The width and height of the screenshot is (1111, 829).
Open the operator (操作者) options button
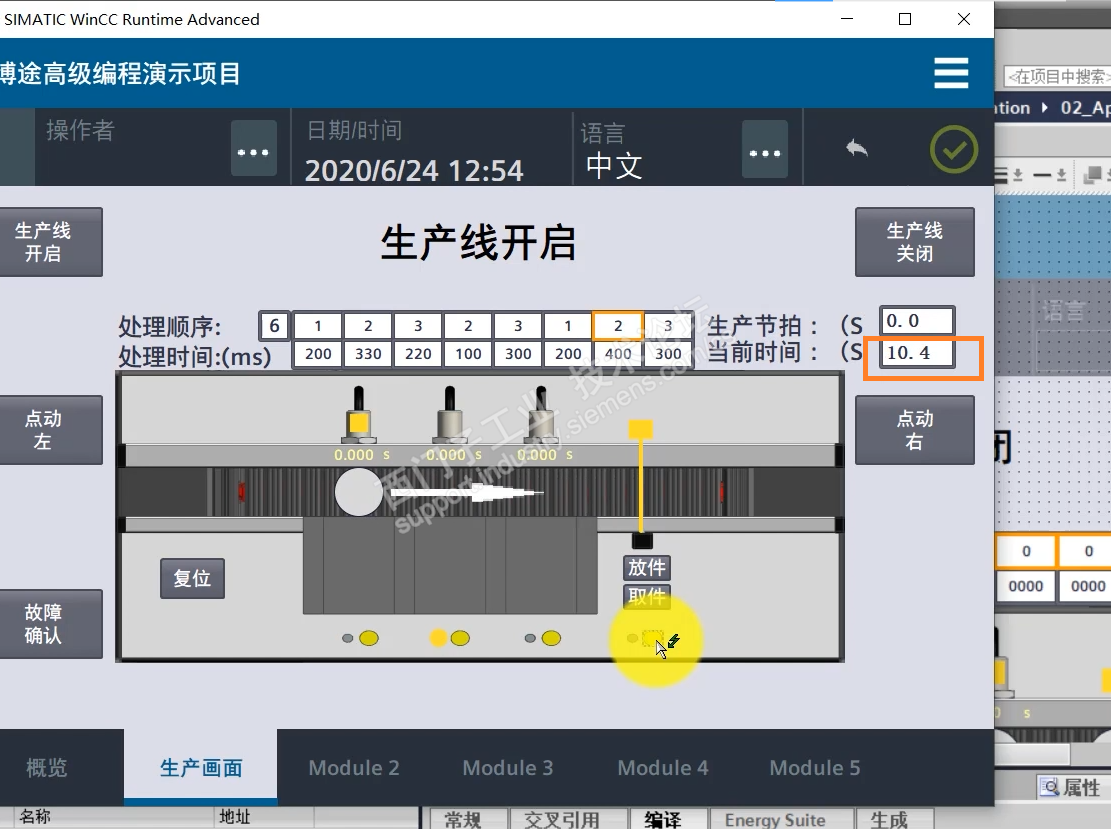pyautogui.click(x=254, y=149)
